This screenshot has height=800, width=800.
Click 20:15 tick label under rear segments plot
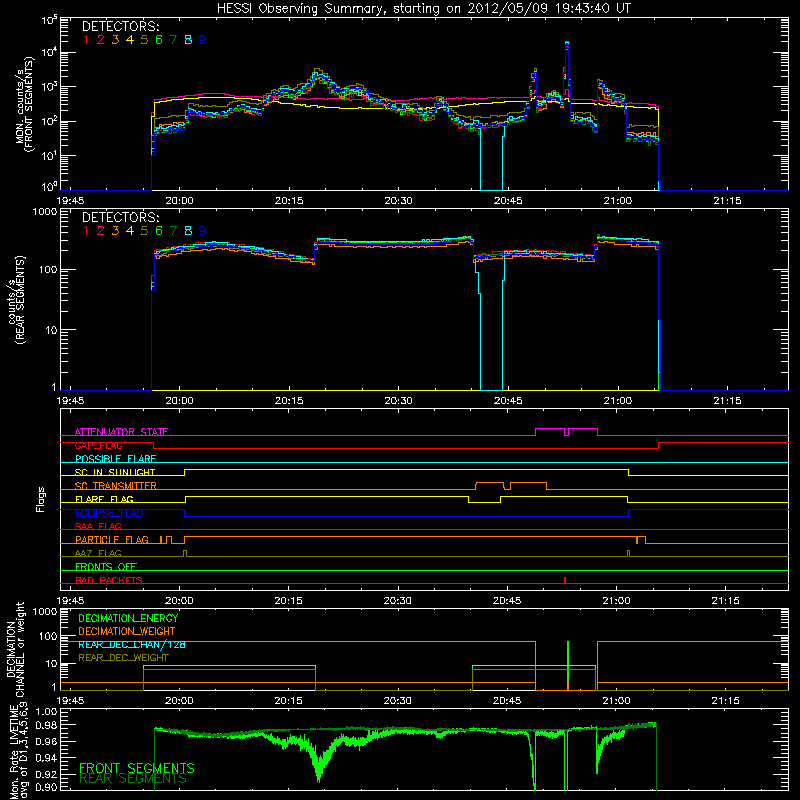tap(289, 401)
